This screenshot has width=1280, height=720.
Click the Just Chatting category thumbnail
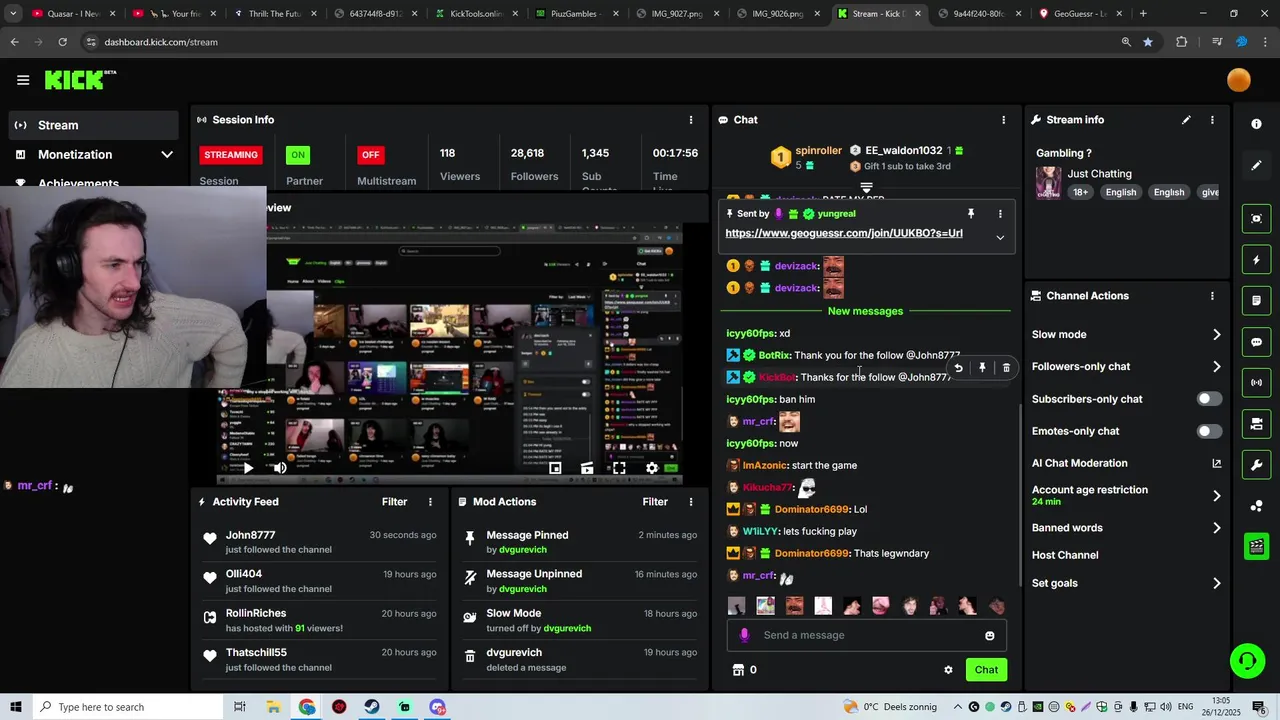point(1048,183)
